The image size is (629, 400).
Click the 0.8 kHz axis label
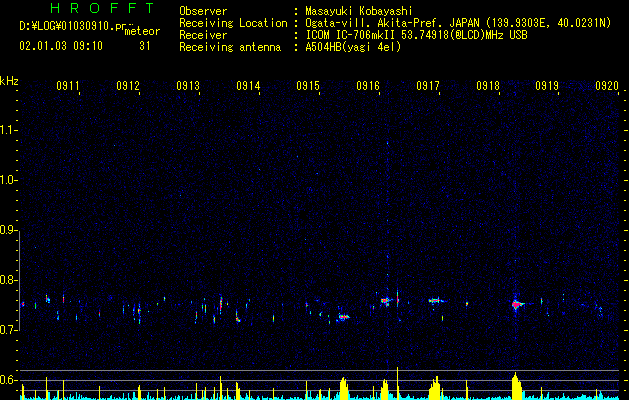pos(9,280)
